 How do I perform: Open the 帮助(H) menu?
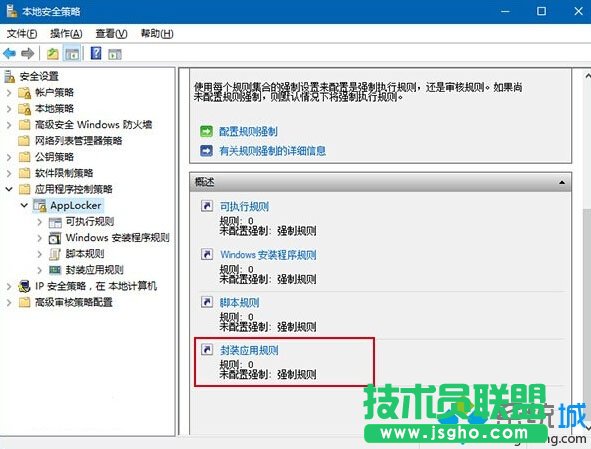tap(157, 34)
